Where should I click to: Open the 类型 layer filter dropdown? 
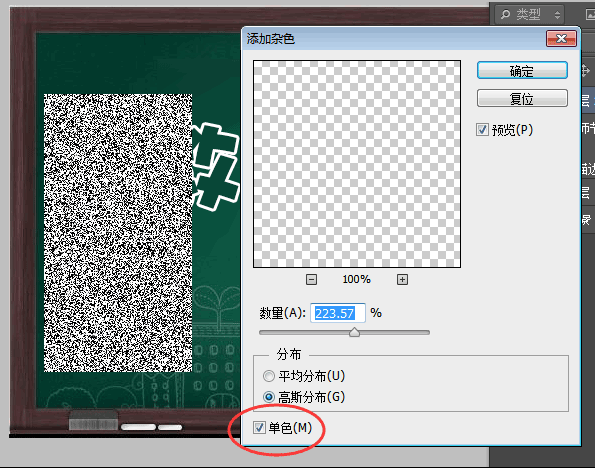[x=530, y=15]
